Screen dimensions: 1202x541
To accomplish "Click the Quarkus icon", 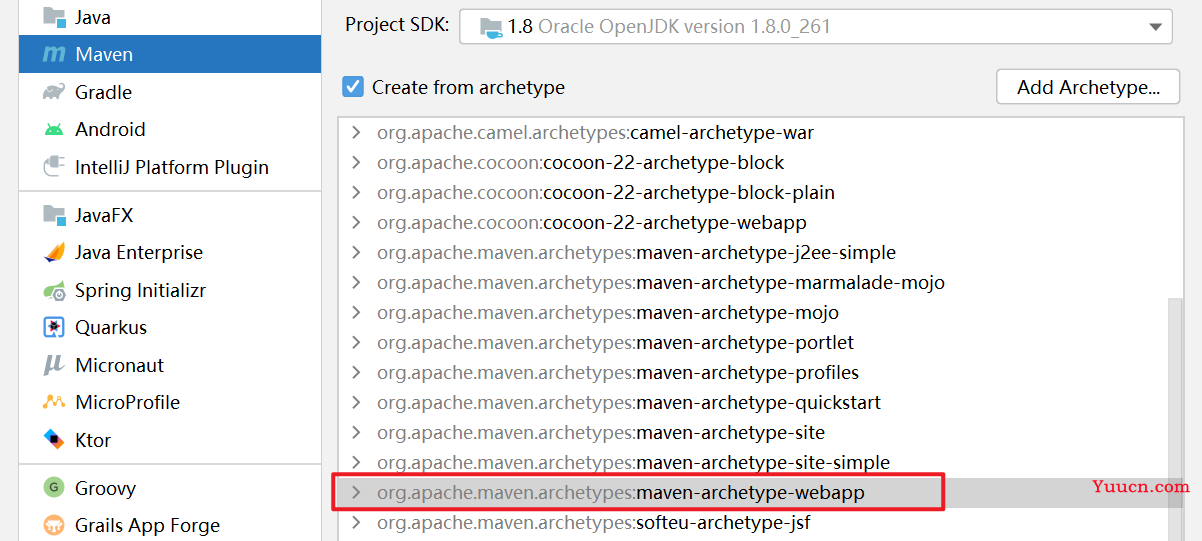I will coord(54,328).
